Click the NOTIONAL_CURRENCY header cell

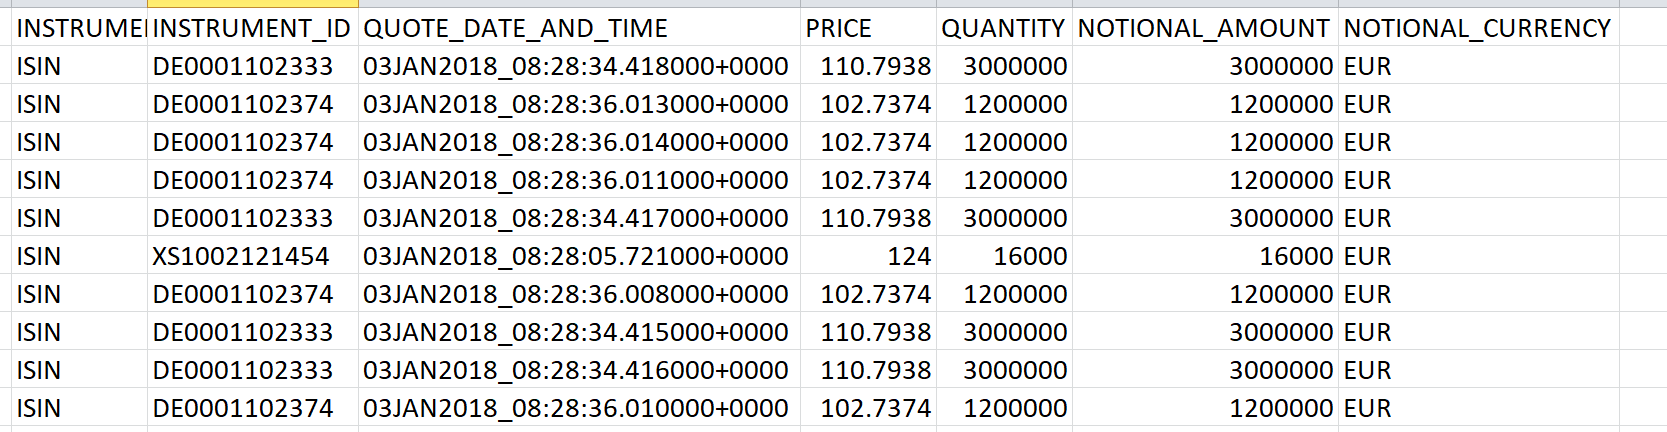pos(1479,28)
